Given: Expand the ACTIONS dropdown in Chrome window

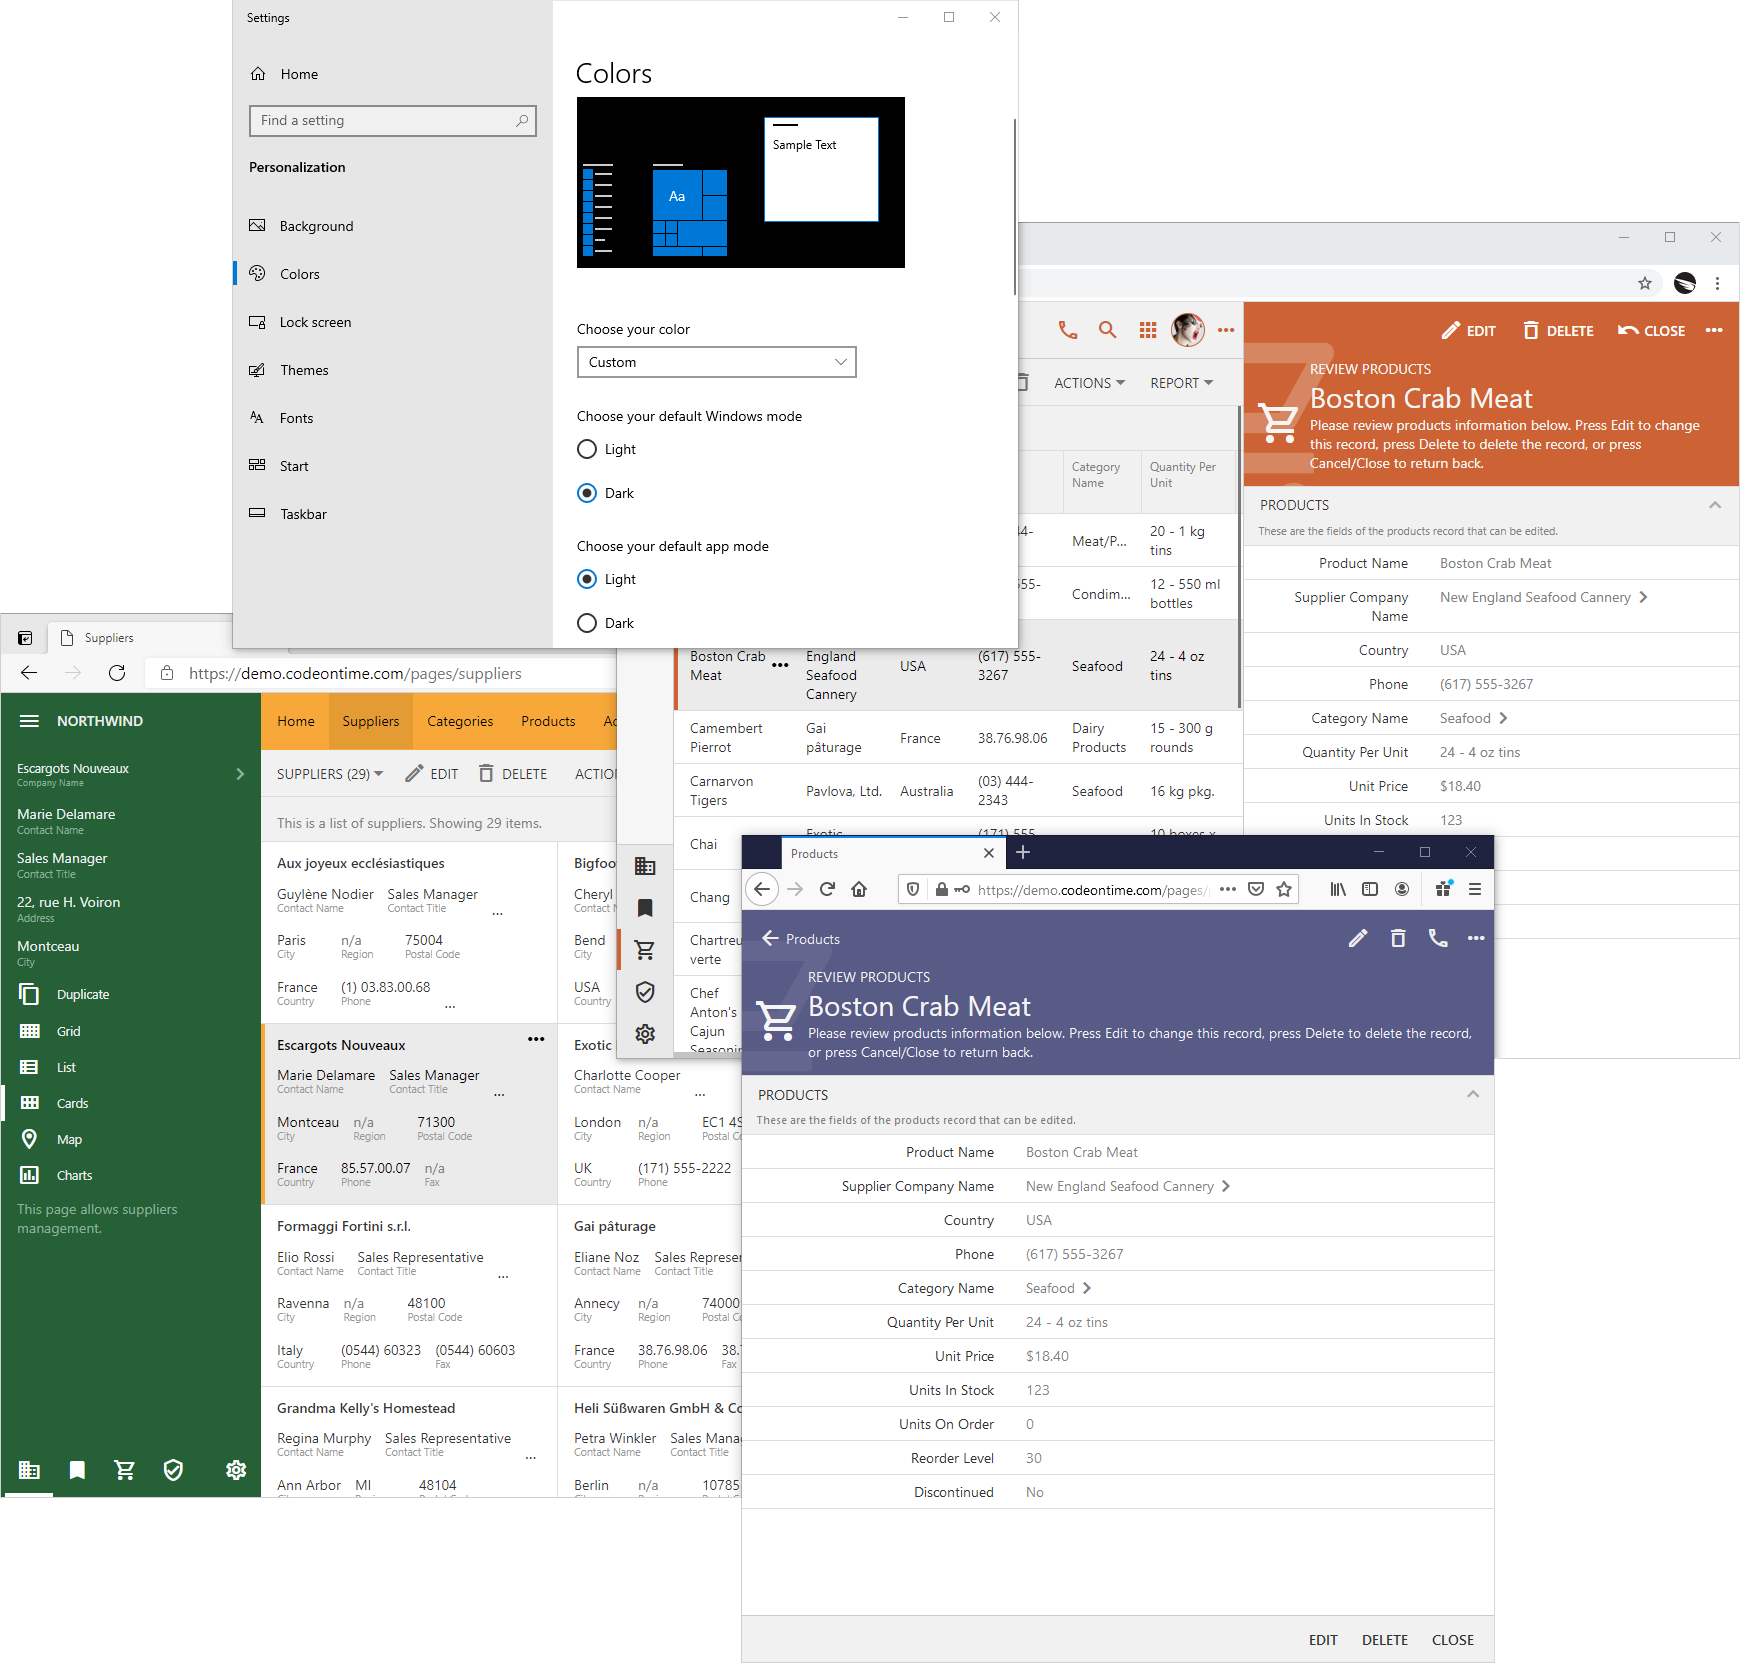Looking at the screenshot, I should pyautogui.click(x=1089, y=383).
